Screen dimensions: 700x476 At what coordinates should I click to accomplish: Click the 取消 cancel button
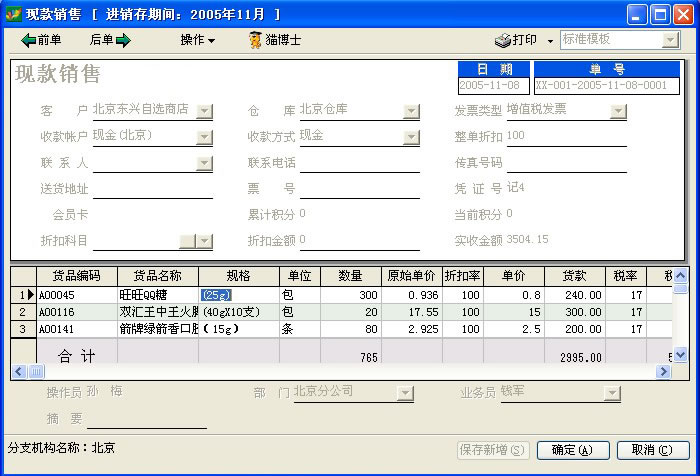[x=651, y=450]
